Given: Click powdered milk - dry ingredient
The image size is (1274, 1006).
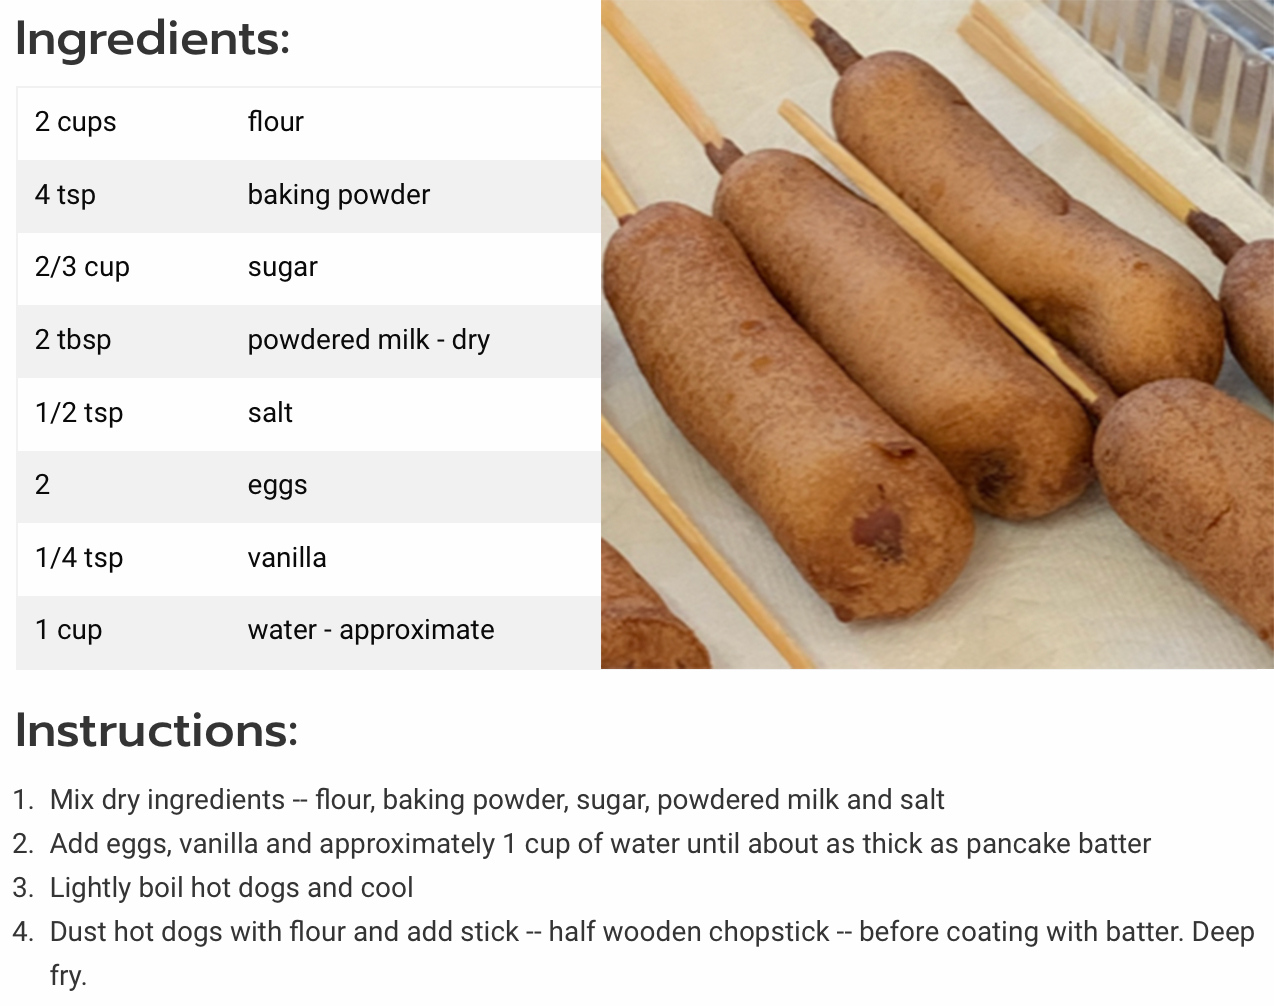Looking at the screenshot, I should coord(369,341).
